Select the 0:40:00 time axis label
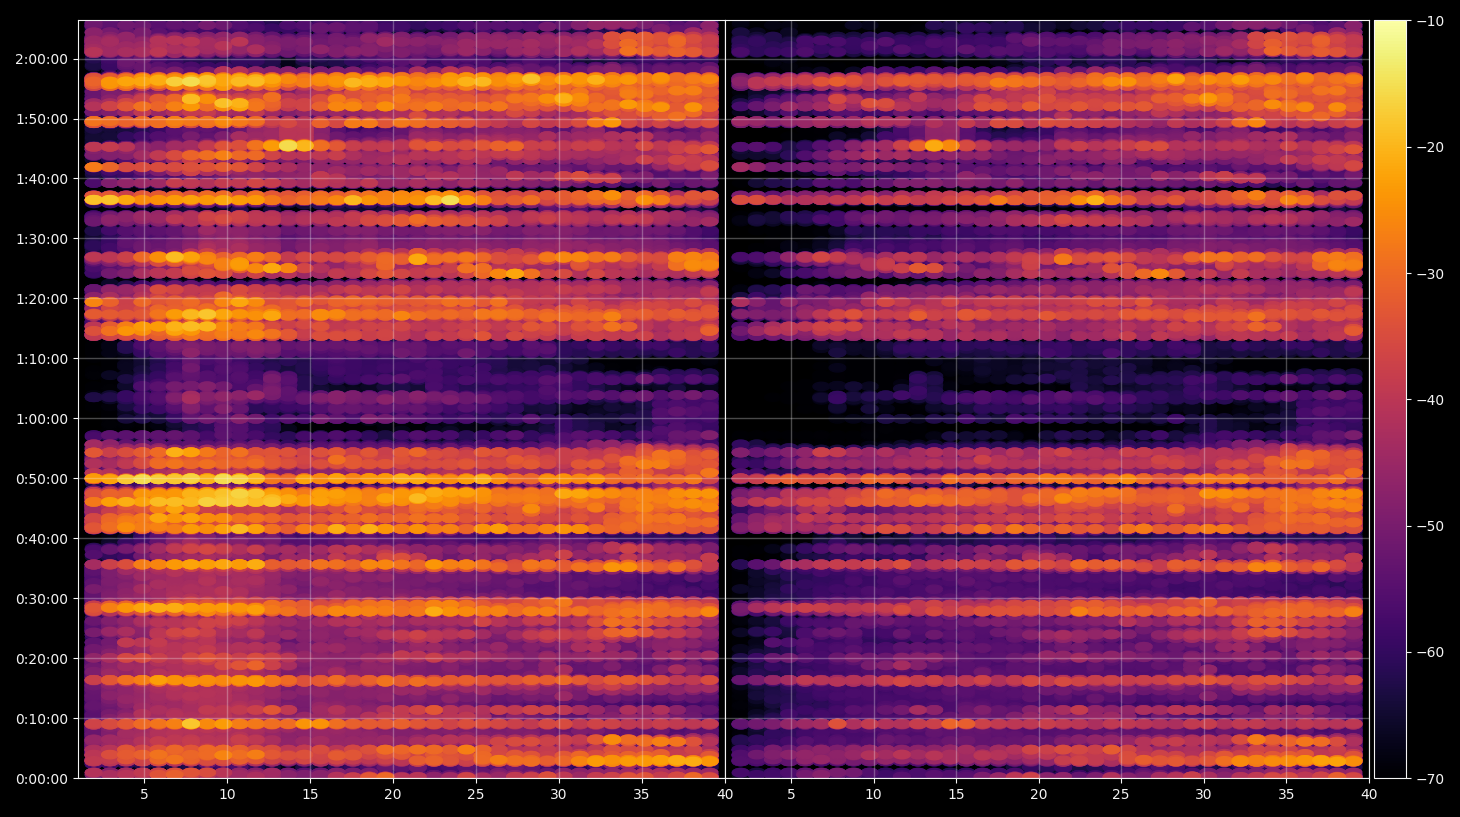1460x817 pixels. click(x=41, y=539)
